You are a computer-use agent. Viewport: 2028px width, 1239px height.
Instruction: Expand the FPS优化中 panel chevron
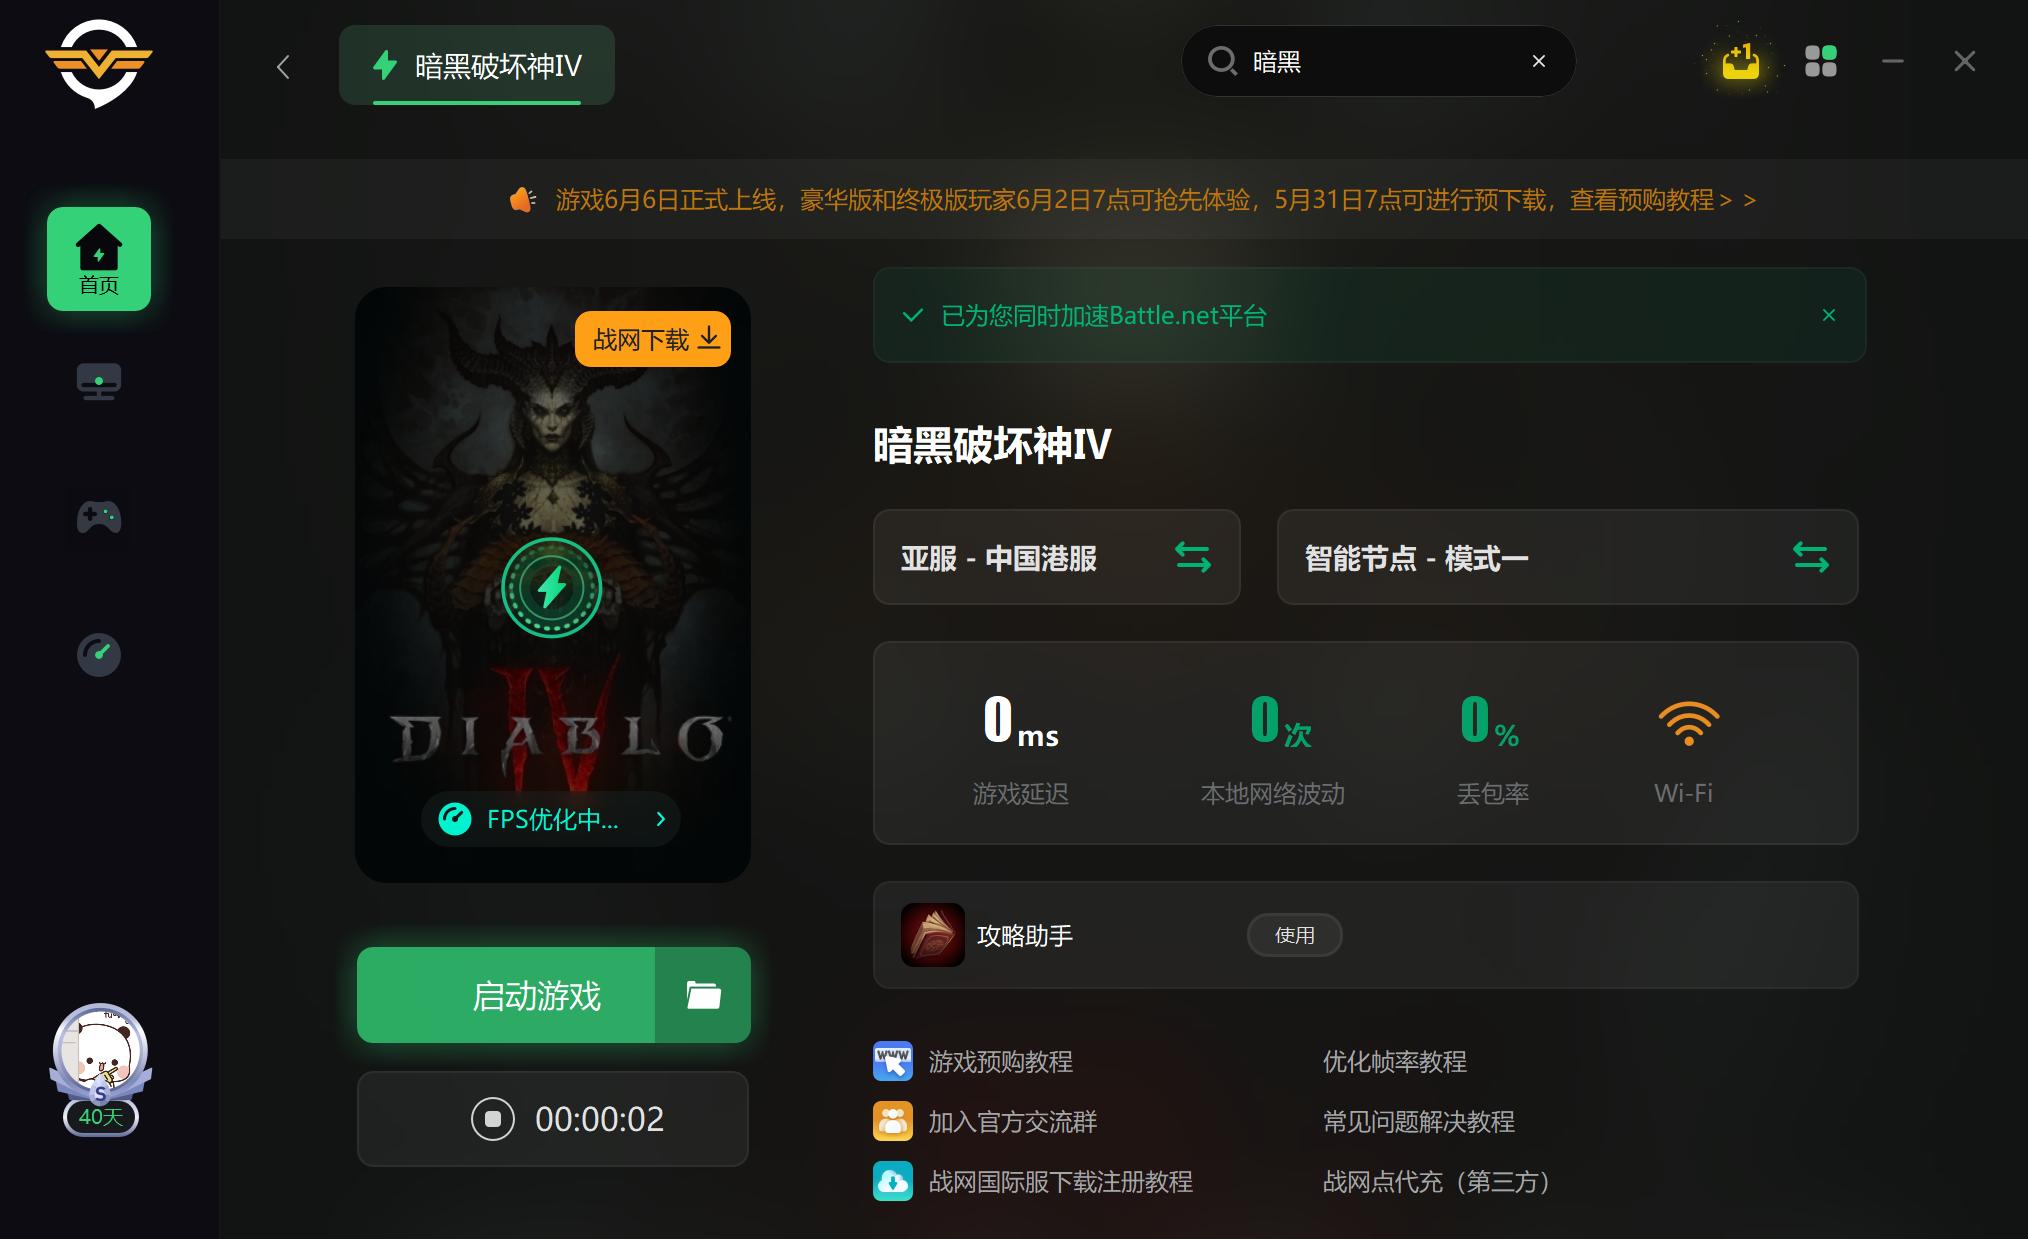(660, 819)
